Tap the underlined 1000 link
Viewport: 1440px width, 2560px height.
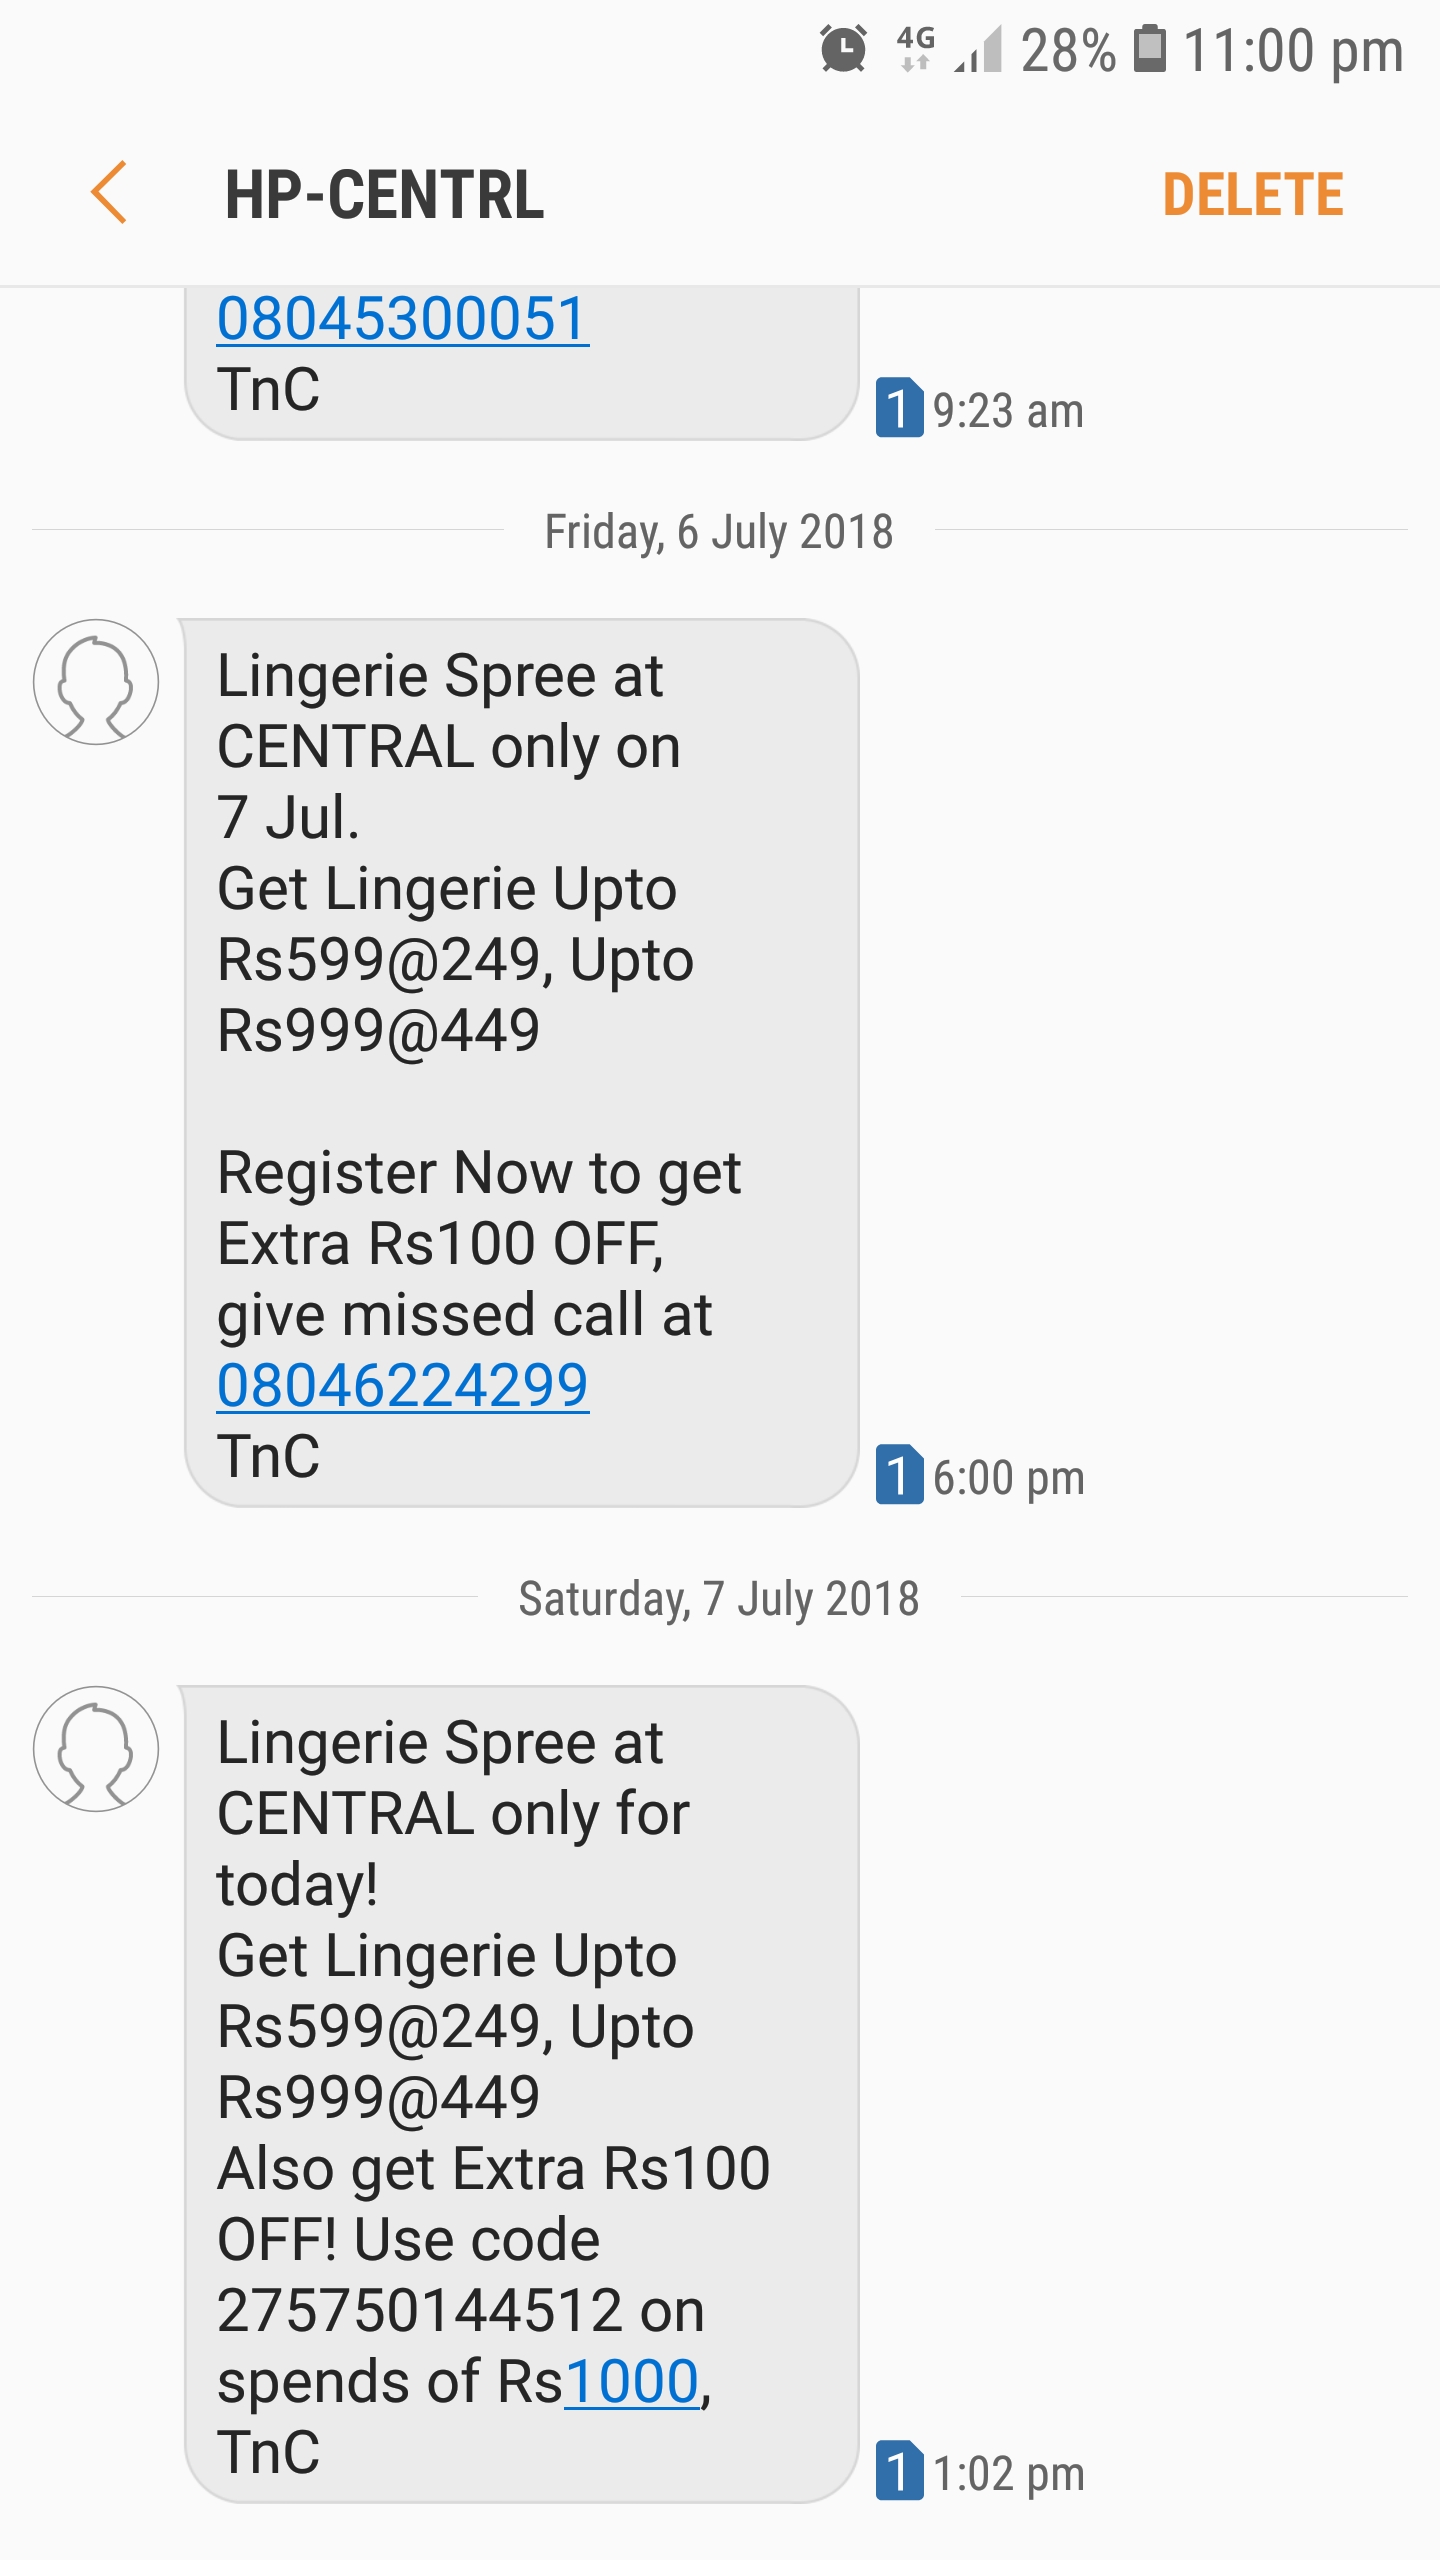pyautogui.click(x=631, y=2381)
